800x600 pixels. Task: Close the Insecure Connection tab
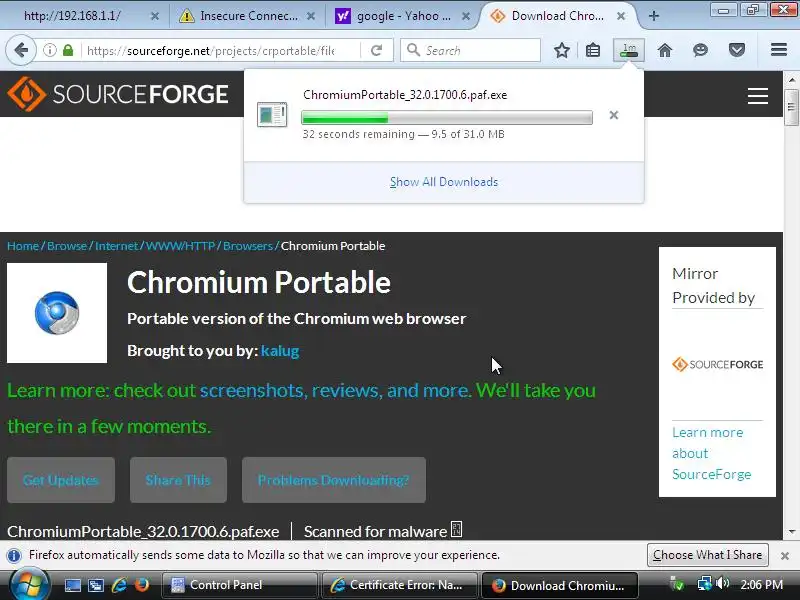[311, 16]
